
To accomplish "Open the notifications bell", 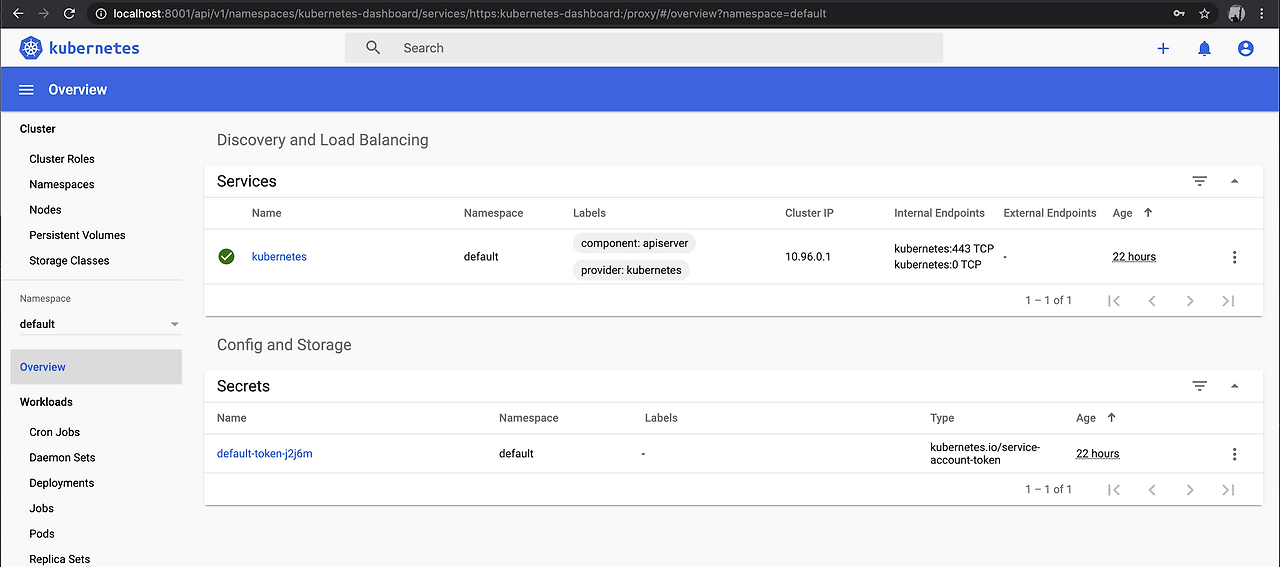I will coord(1204,48).
